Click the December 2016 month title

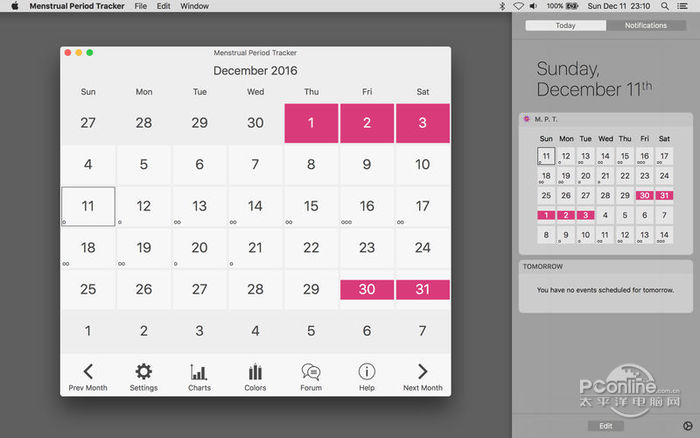pyautogui.click(x=255, y=71)
